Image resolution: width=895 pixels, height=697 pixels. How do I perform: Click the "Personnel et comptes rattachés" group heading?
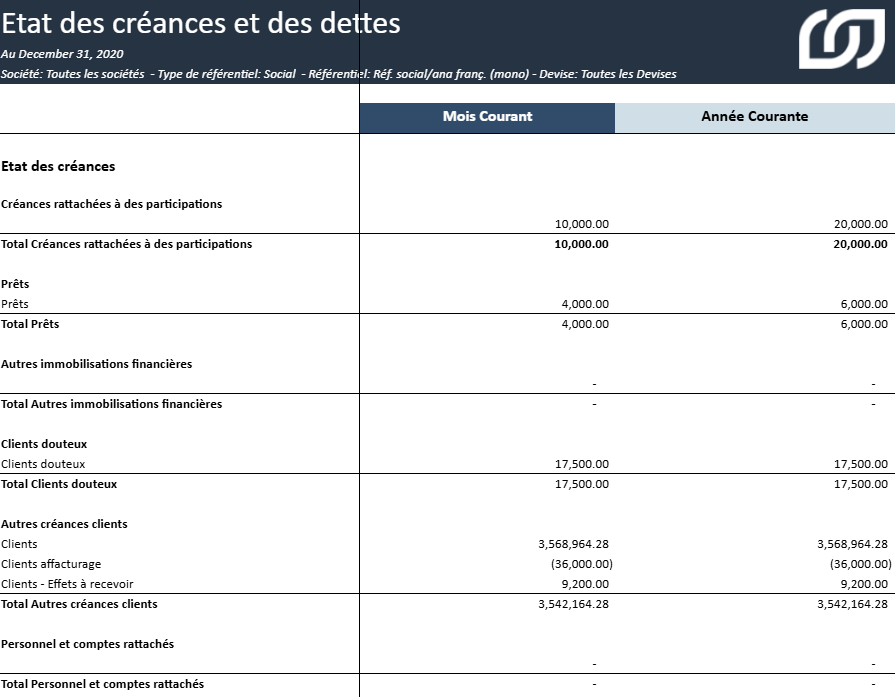tap(87, 644)
